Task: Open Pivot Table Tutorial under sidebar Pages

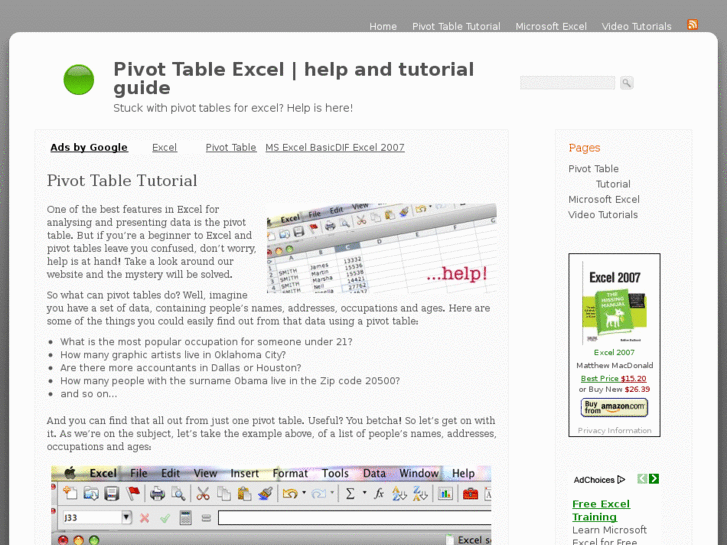Action: pyautogui.click(x=599, y=176)
